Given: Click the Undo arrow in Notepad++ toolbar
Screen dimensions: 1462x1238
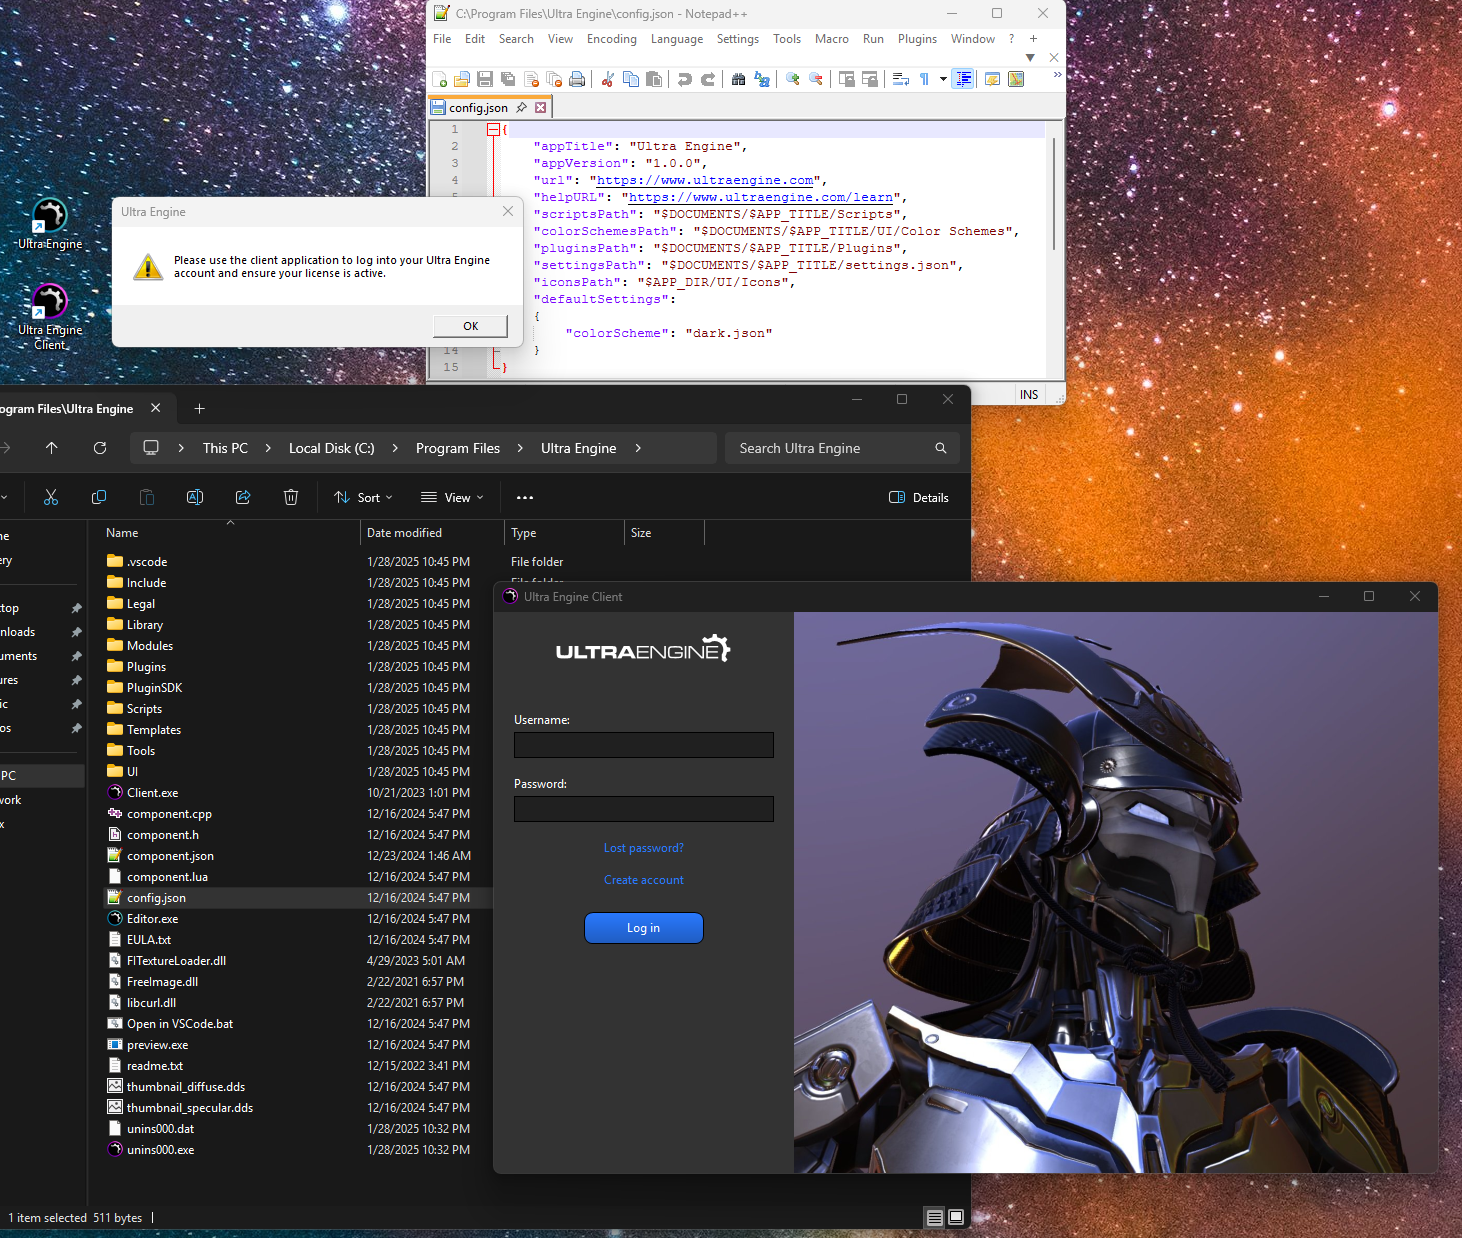Looking at the screenshot, I should (684, 79).
